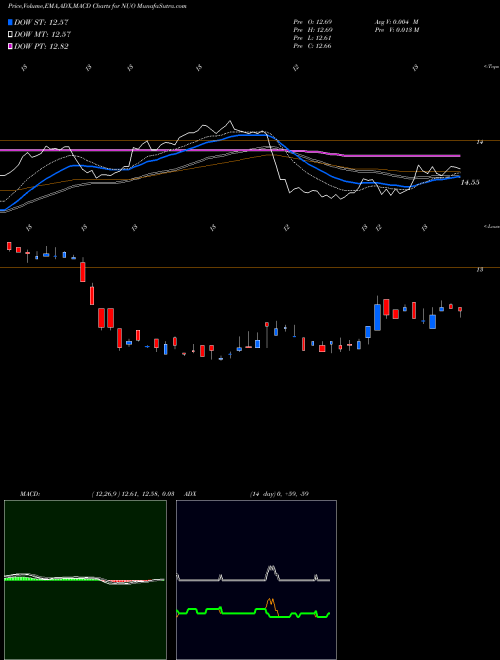
Task: Click the blue DOW ST legend swatch
Action: (x=11, y=22)
